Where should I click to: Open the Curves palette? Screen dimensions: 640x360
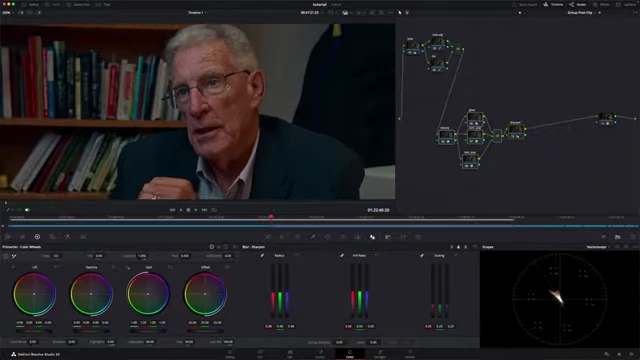click(268, 237)
